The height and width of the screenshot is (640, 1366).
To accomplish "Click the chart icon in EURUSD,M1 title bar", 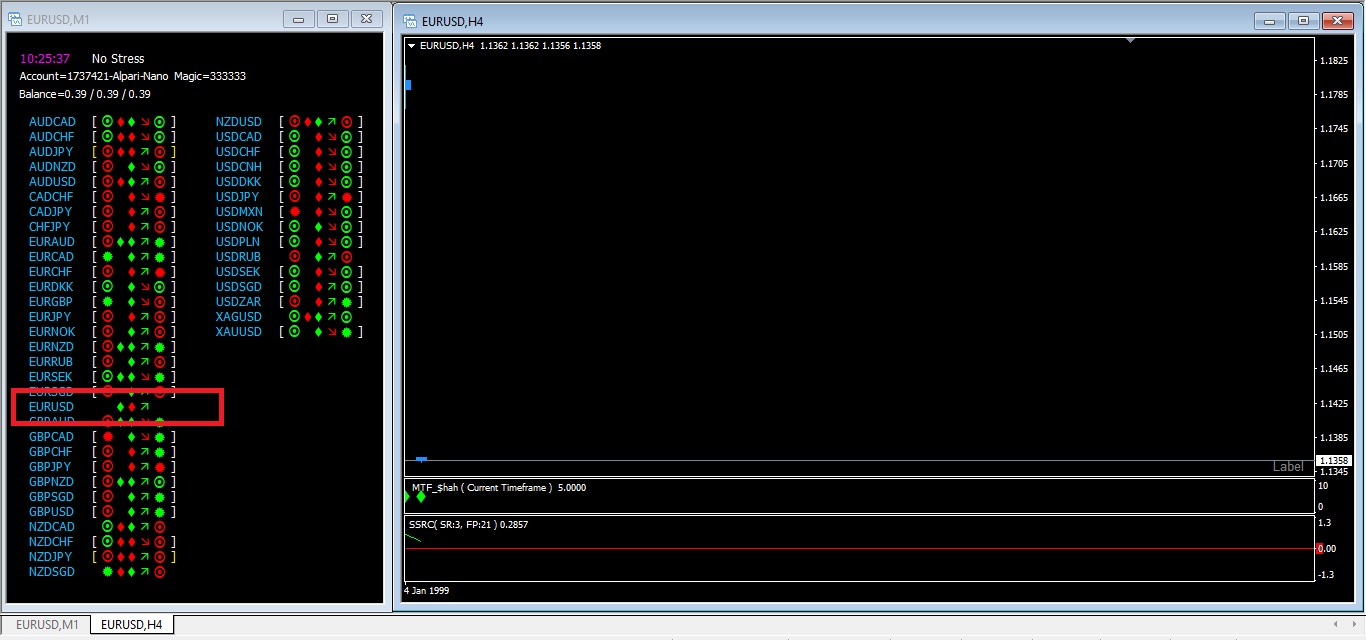I will click(15, 19).
